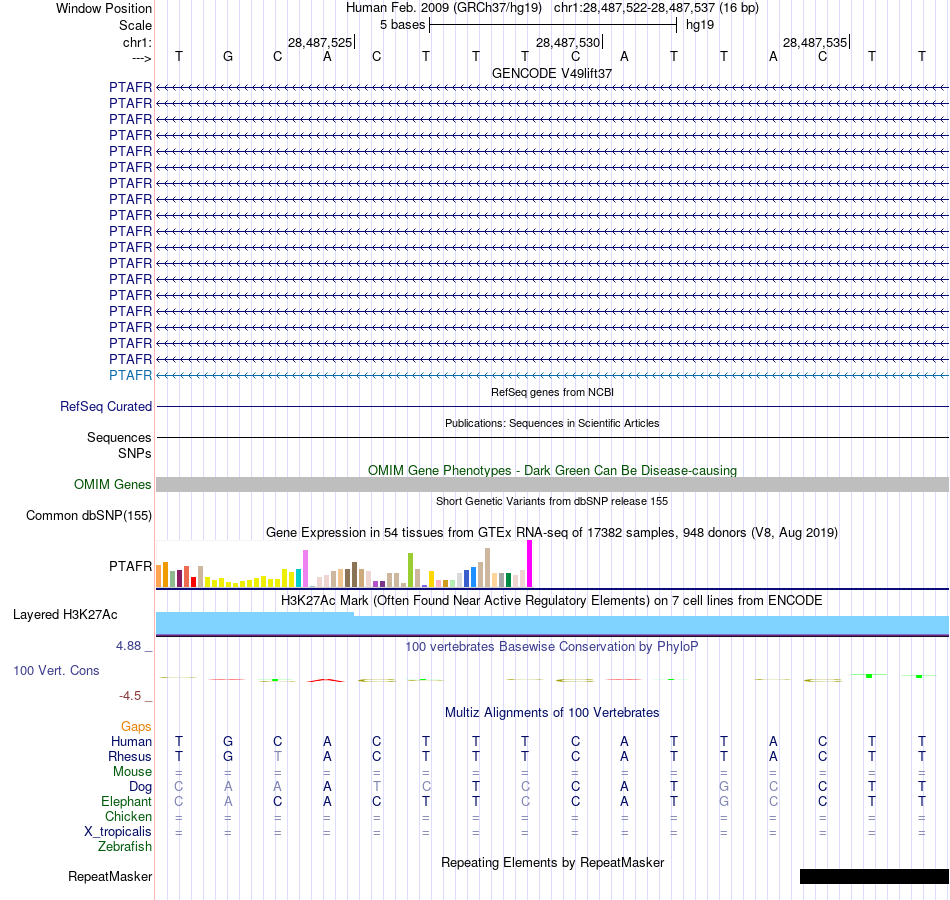Click the Scale label on the left
Image resolution: width=950 pixels, height=900 pixels.
(135, 25)
